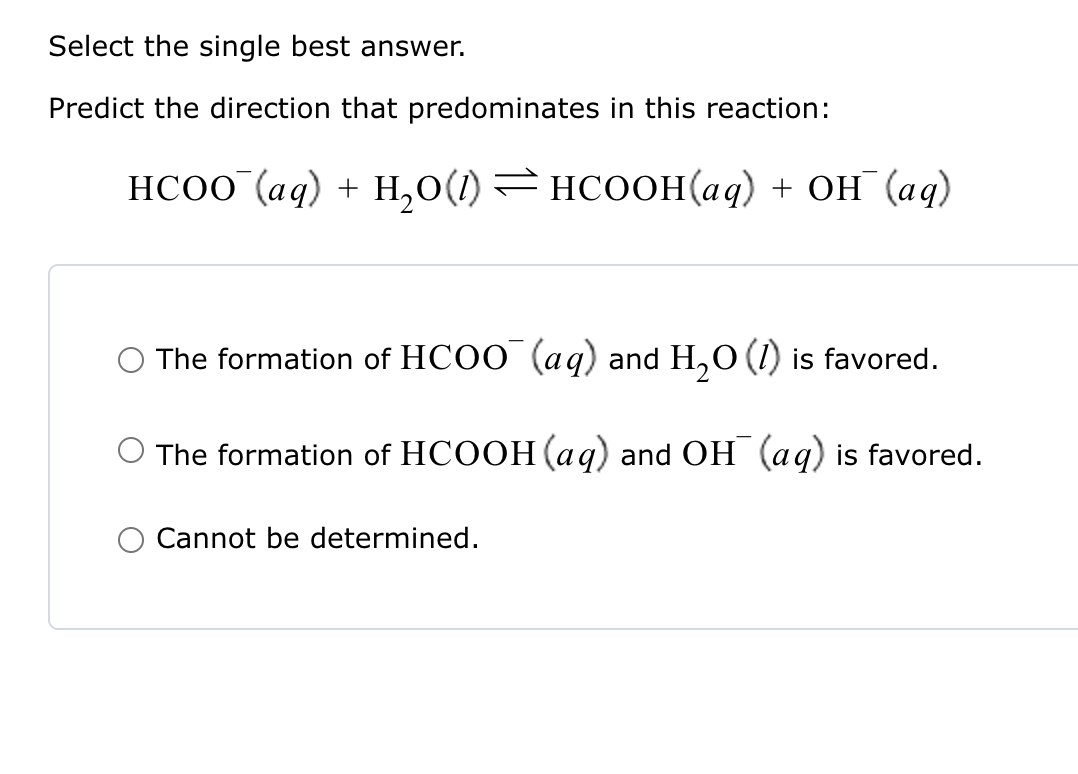The height and width of the screenshot is (774, 1078).
Task: Click the chemical equation showing the equilibrium
Action: (540, 188)
